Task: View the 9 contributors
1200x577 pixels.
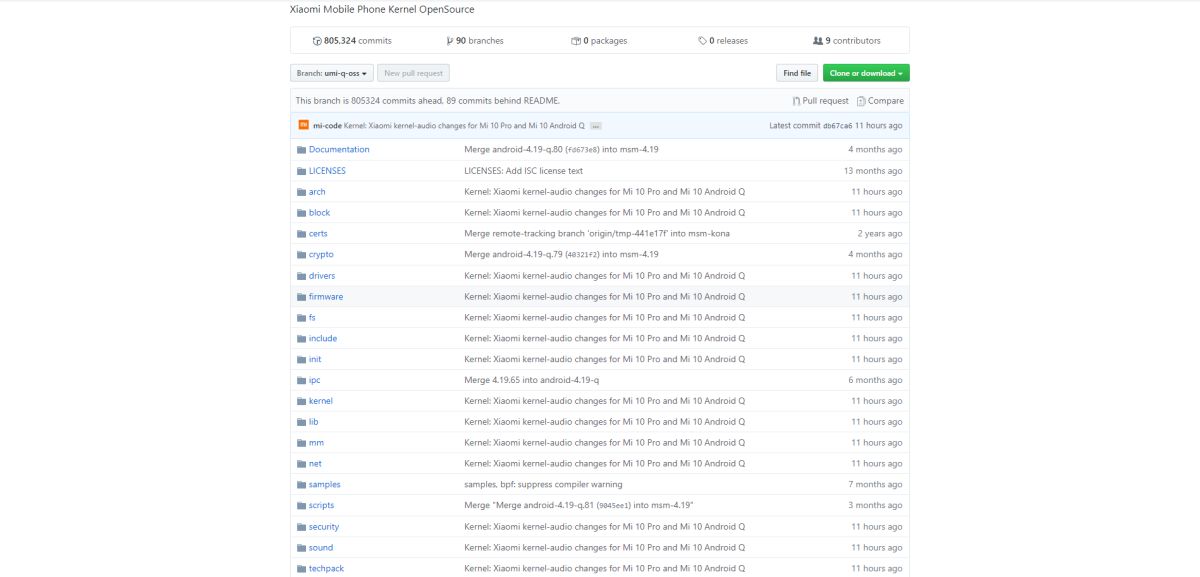Action: 847,41
